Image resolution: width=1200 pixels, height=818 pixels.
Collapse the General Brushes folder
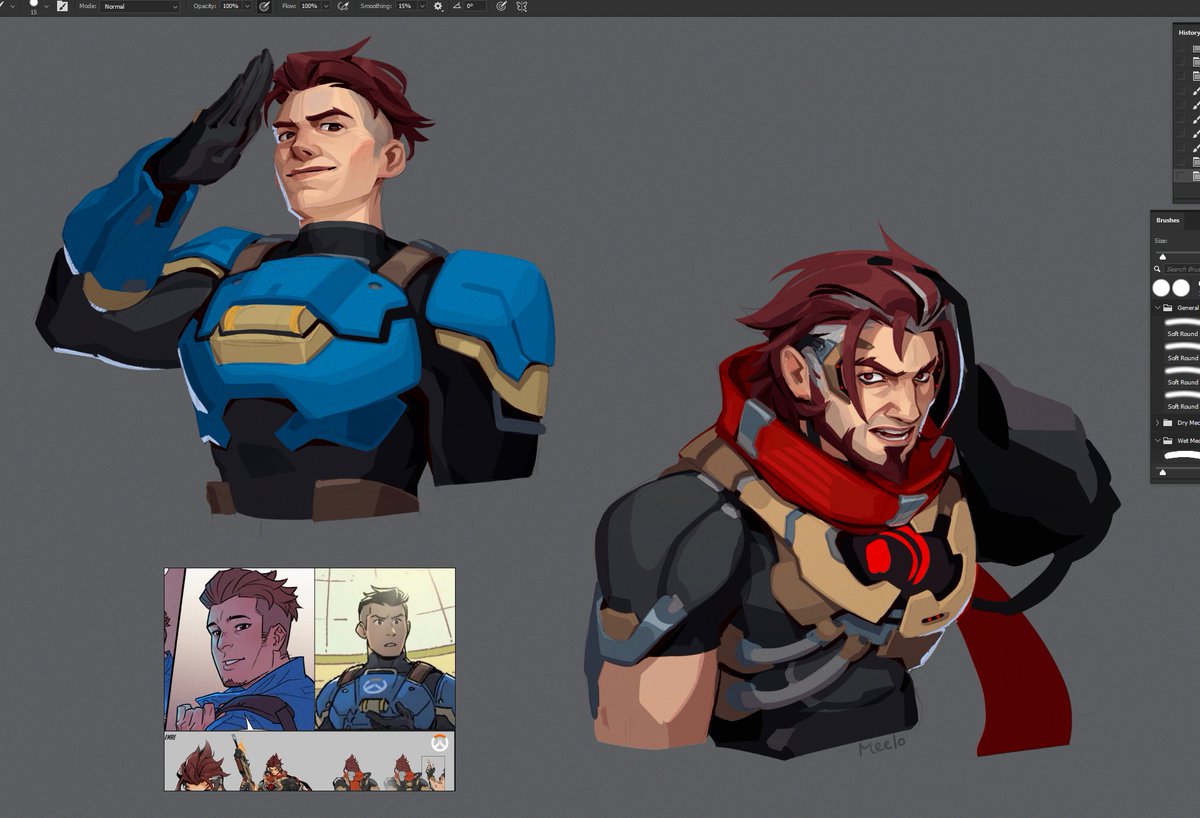(1157, 308)
